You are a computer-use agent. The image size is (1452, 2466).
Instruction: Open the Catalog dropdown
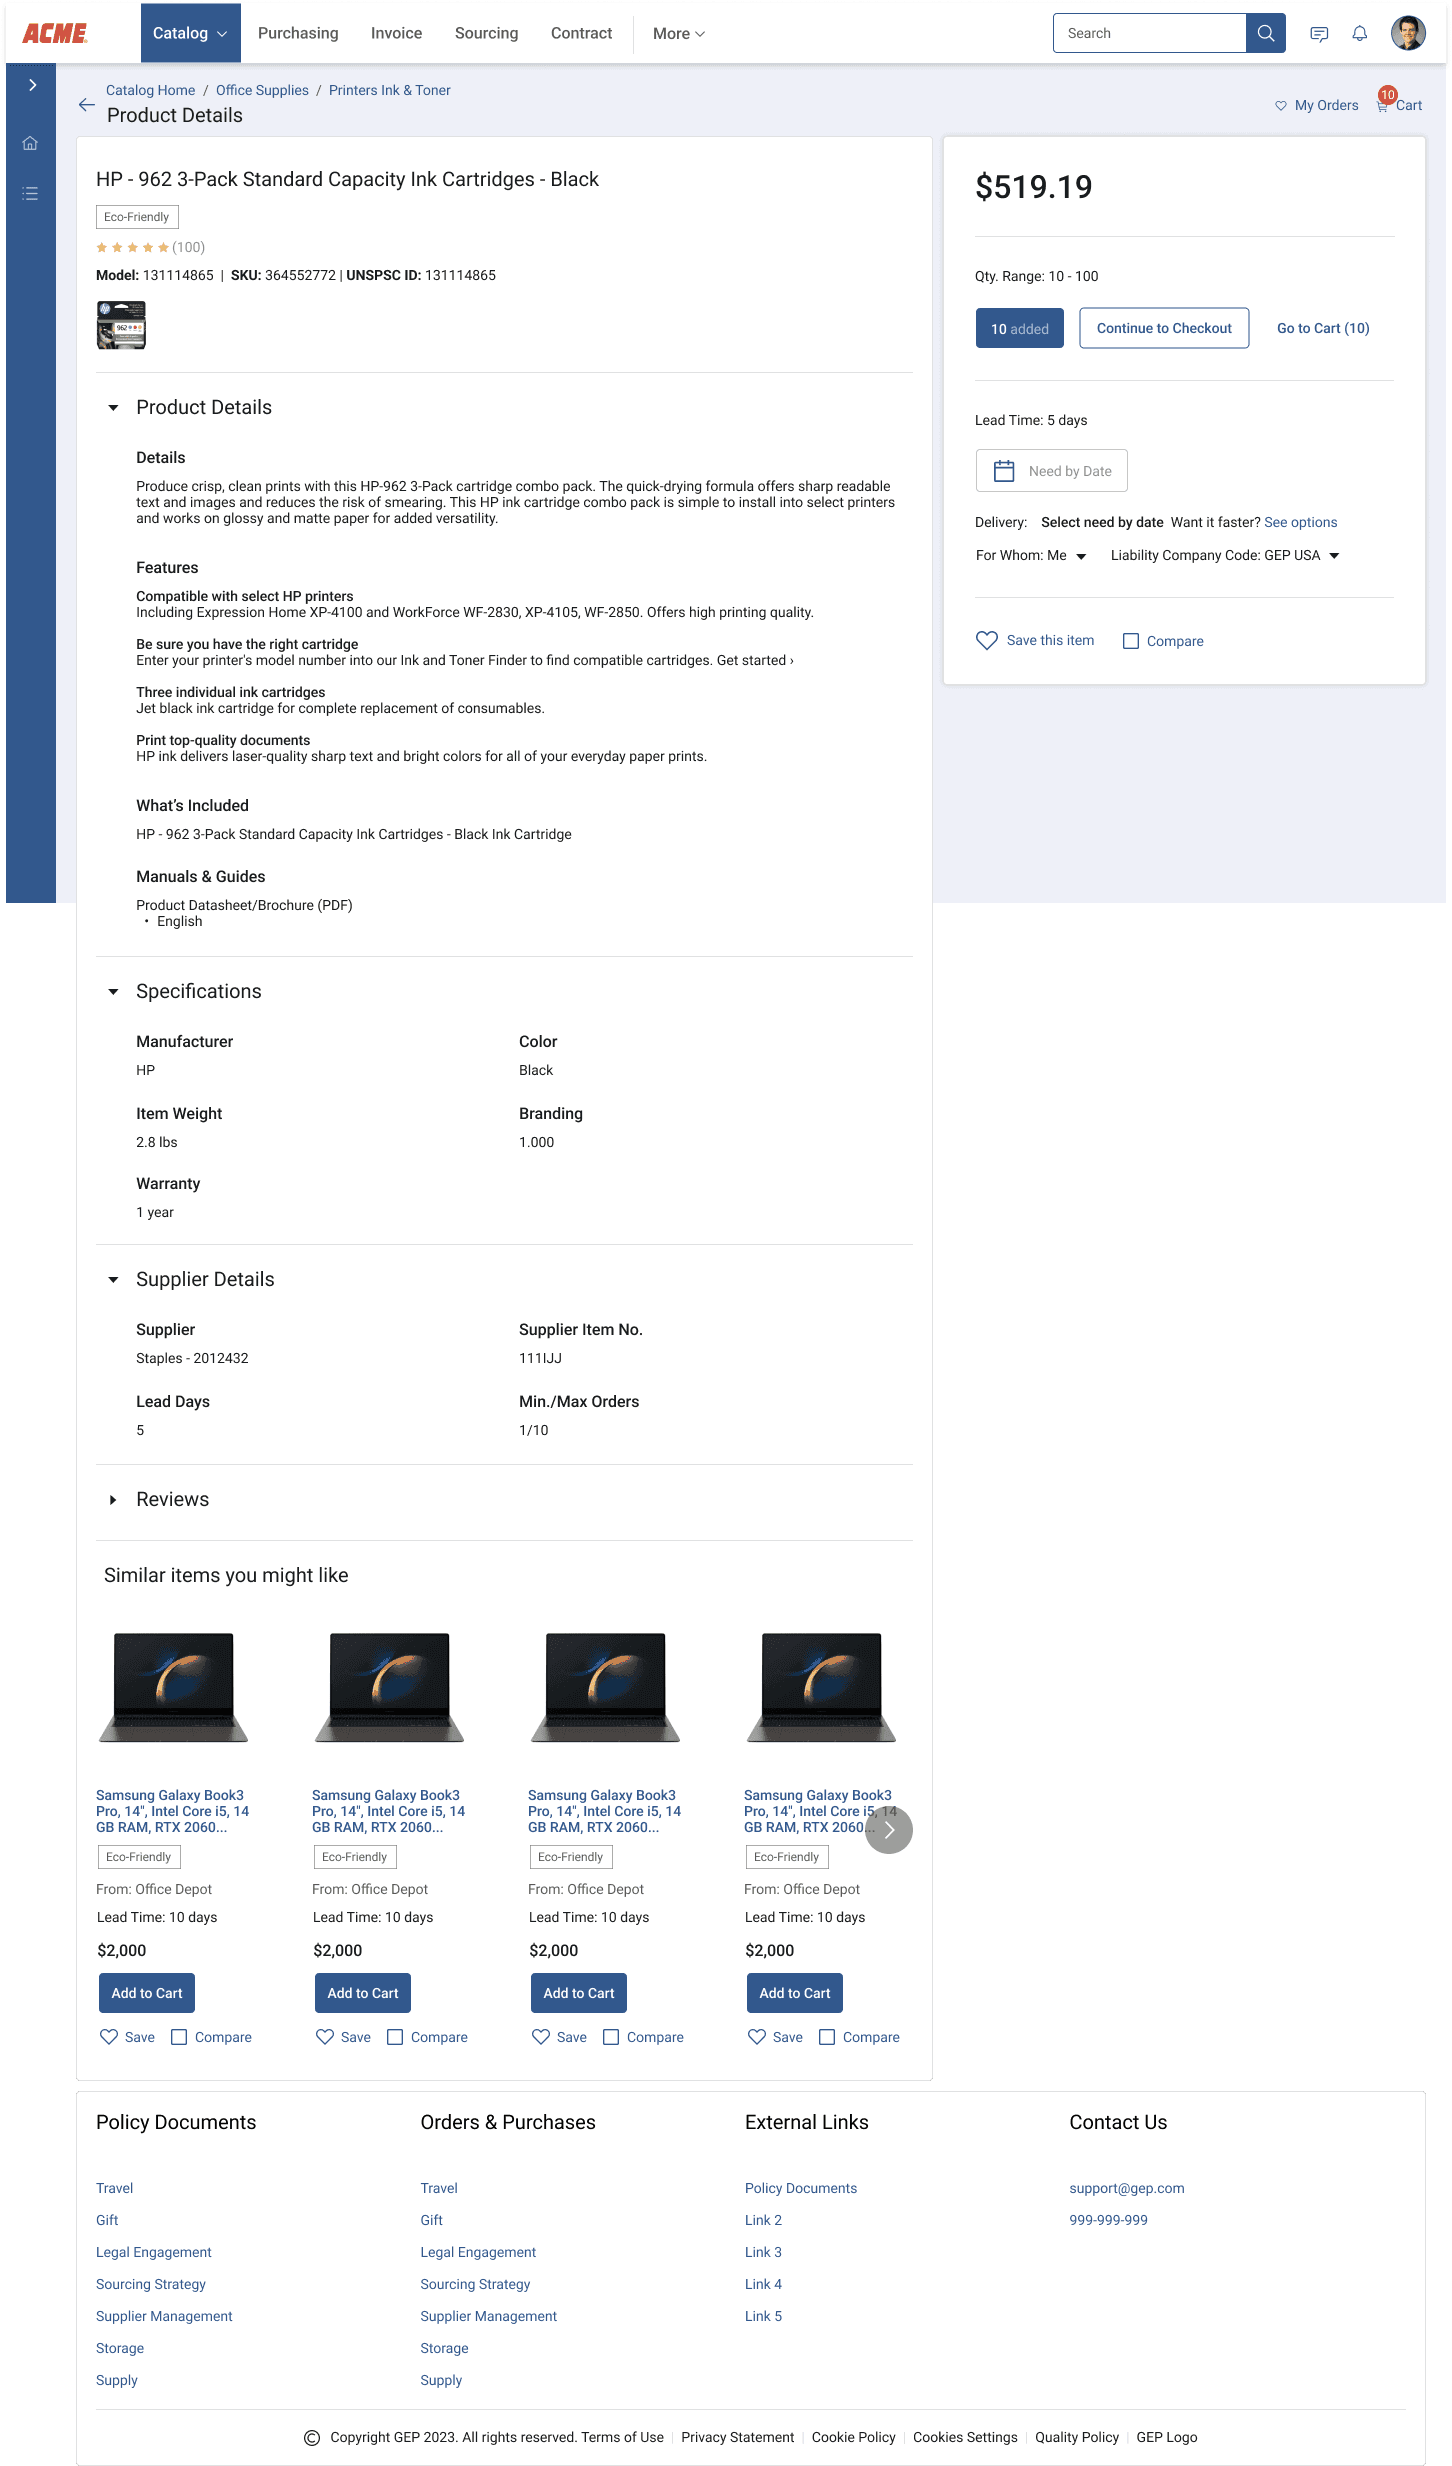tap(190, 33)
